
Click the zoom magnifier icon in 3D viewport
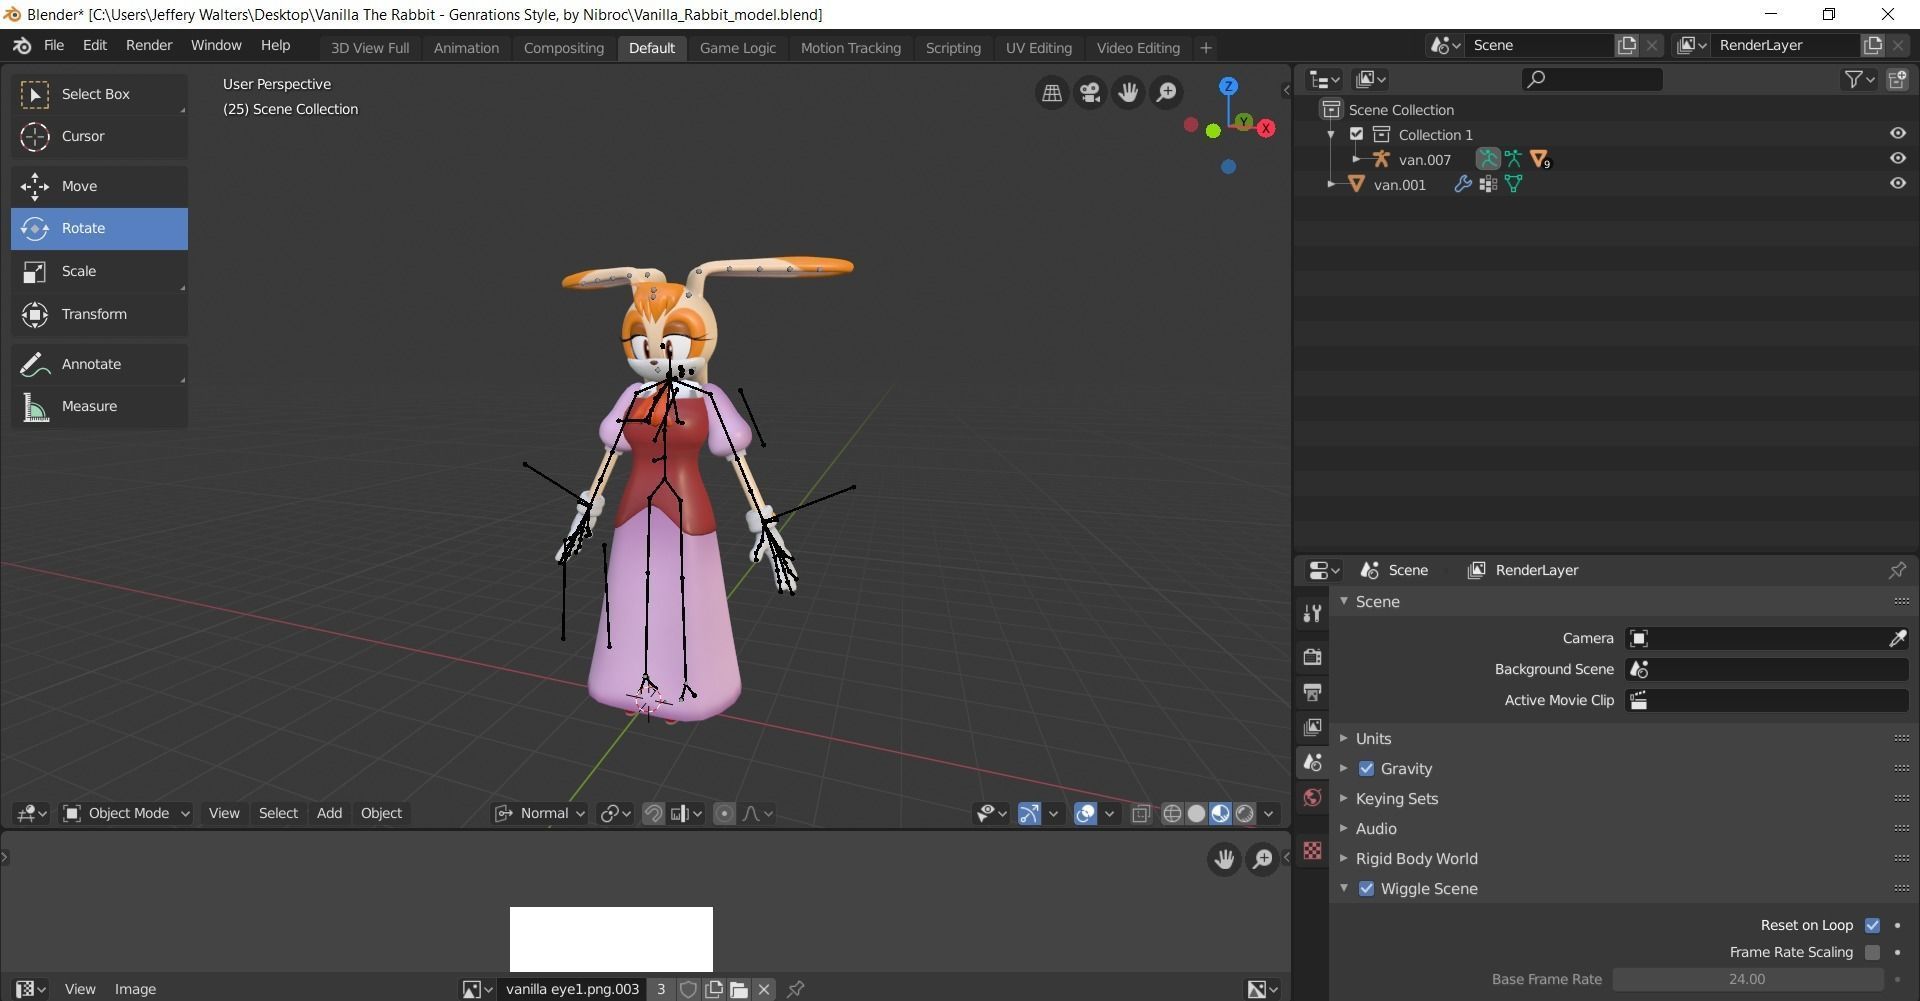pyautogui.click(x=1166, y=93)
